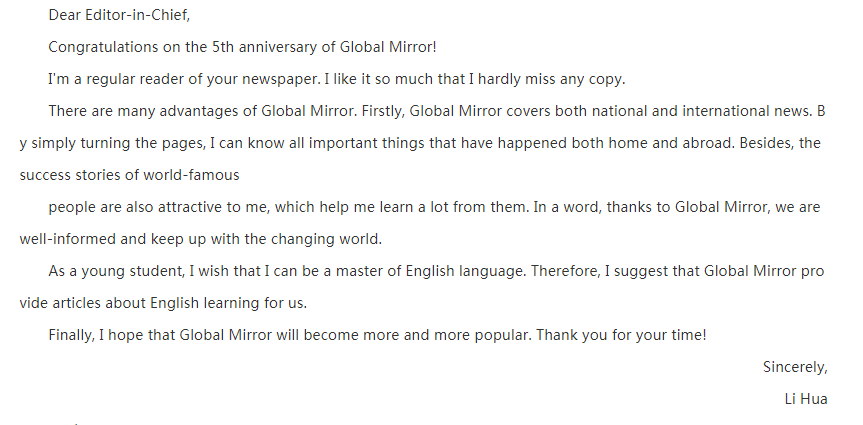Click the phrase "national and international news"

(687, 111)
